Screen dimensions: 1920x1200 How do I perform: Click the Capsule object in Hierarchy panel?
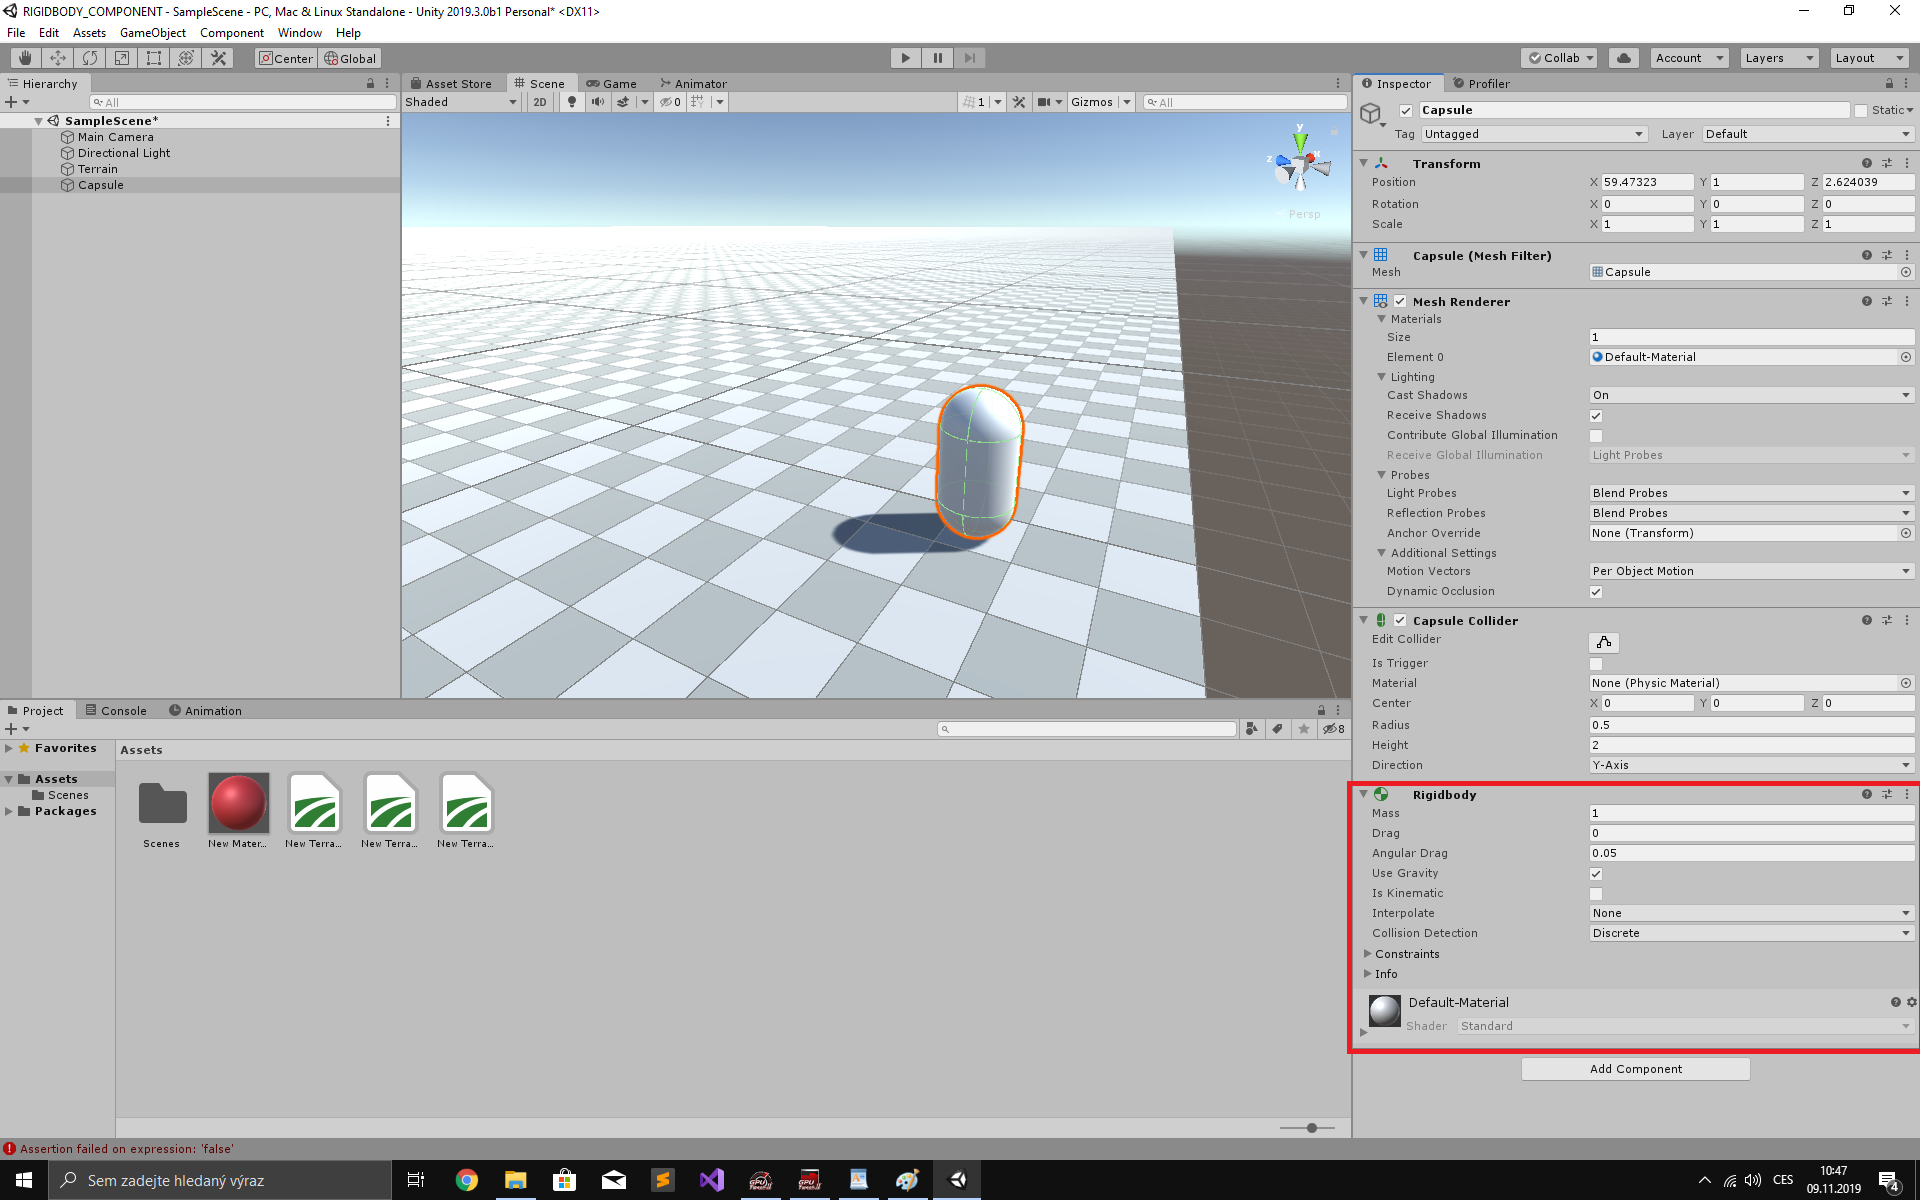(x=101, y=184)
